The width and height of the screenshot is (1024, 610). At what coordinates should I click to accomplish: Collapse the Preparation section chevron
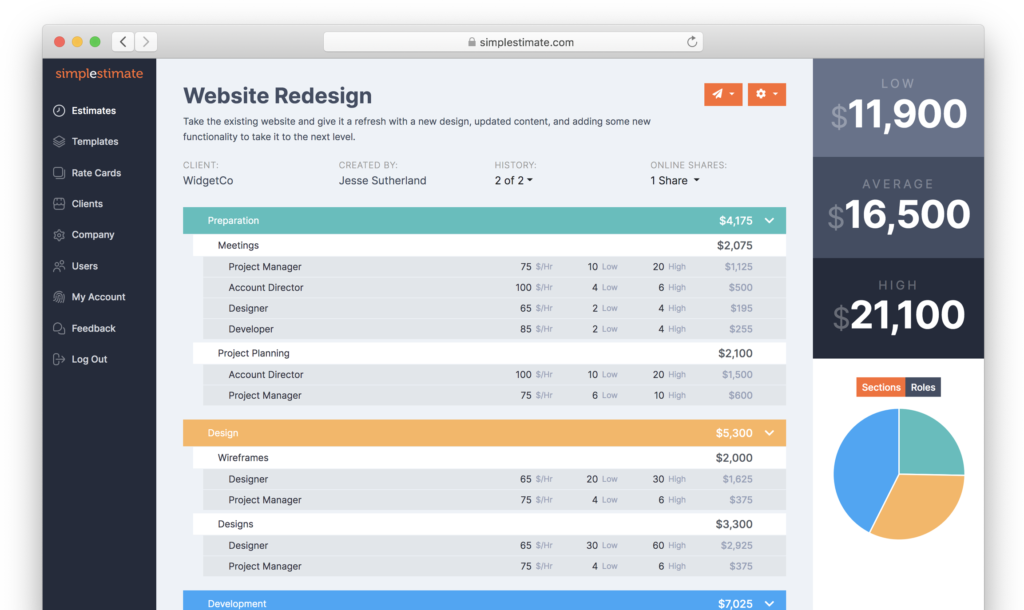click(769, 221)
